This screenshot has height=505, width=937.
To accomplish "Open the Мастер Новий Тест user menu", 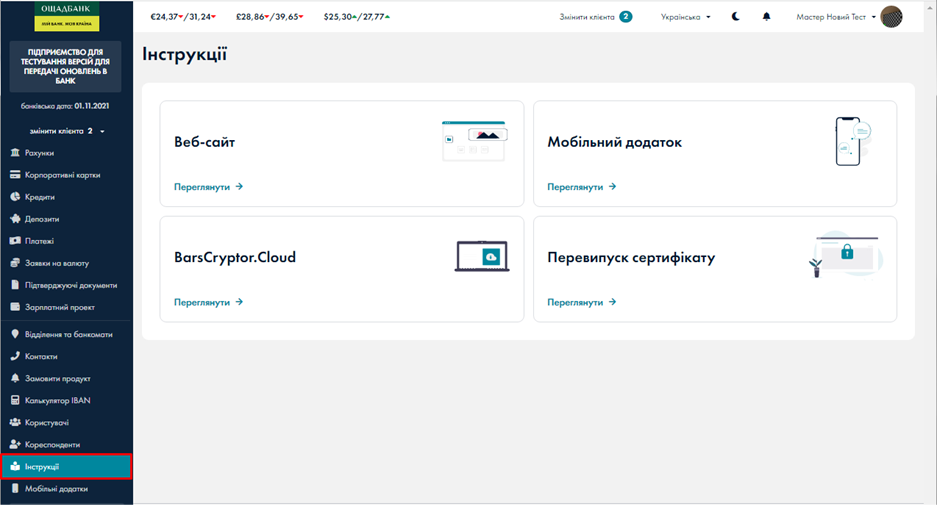I will point(835,17).
